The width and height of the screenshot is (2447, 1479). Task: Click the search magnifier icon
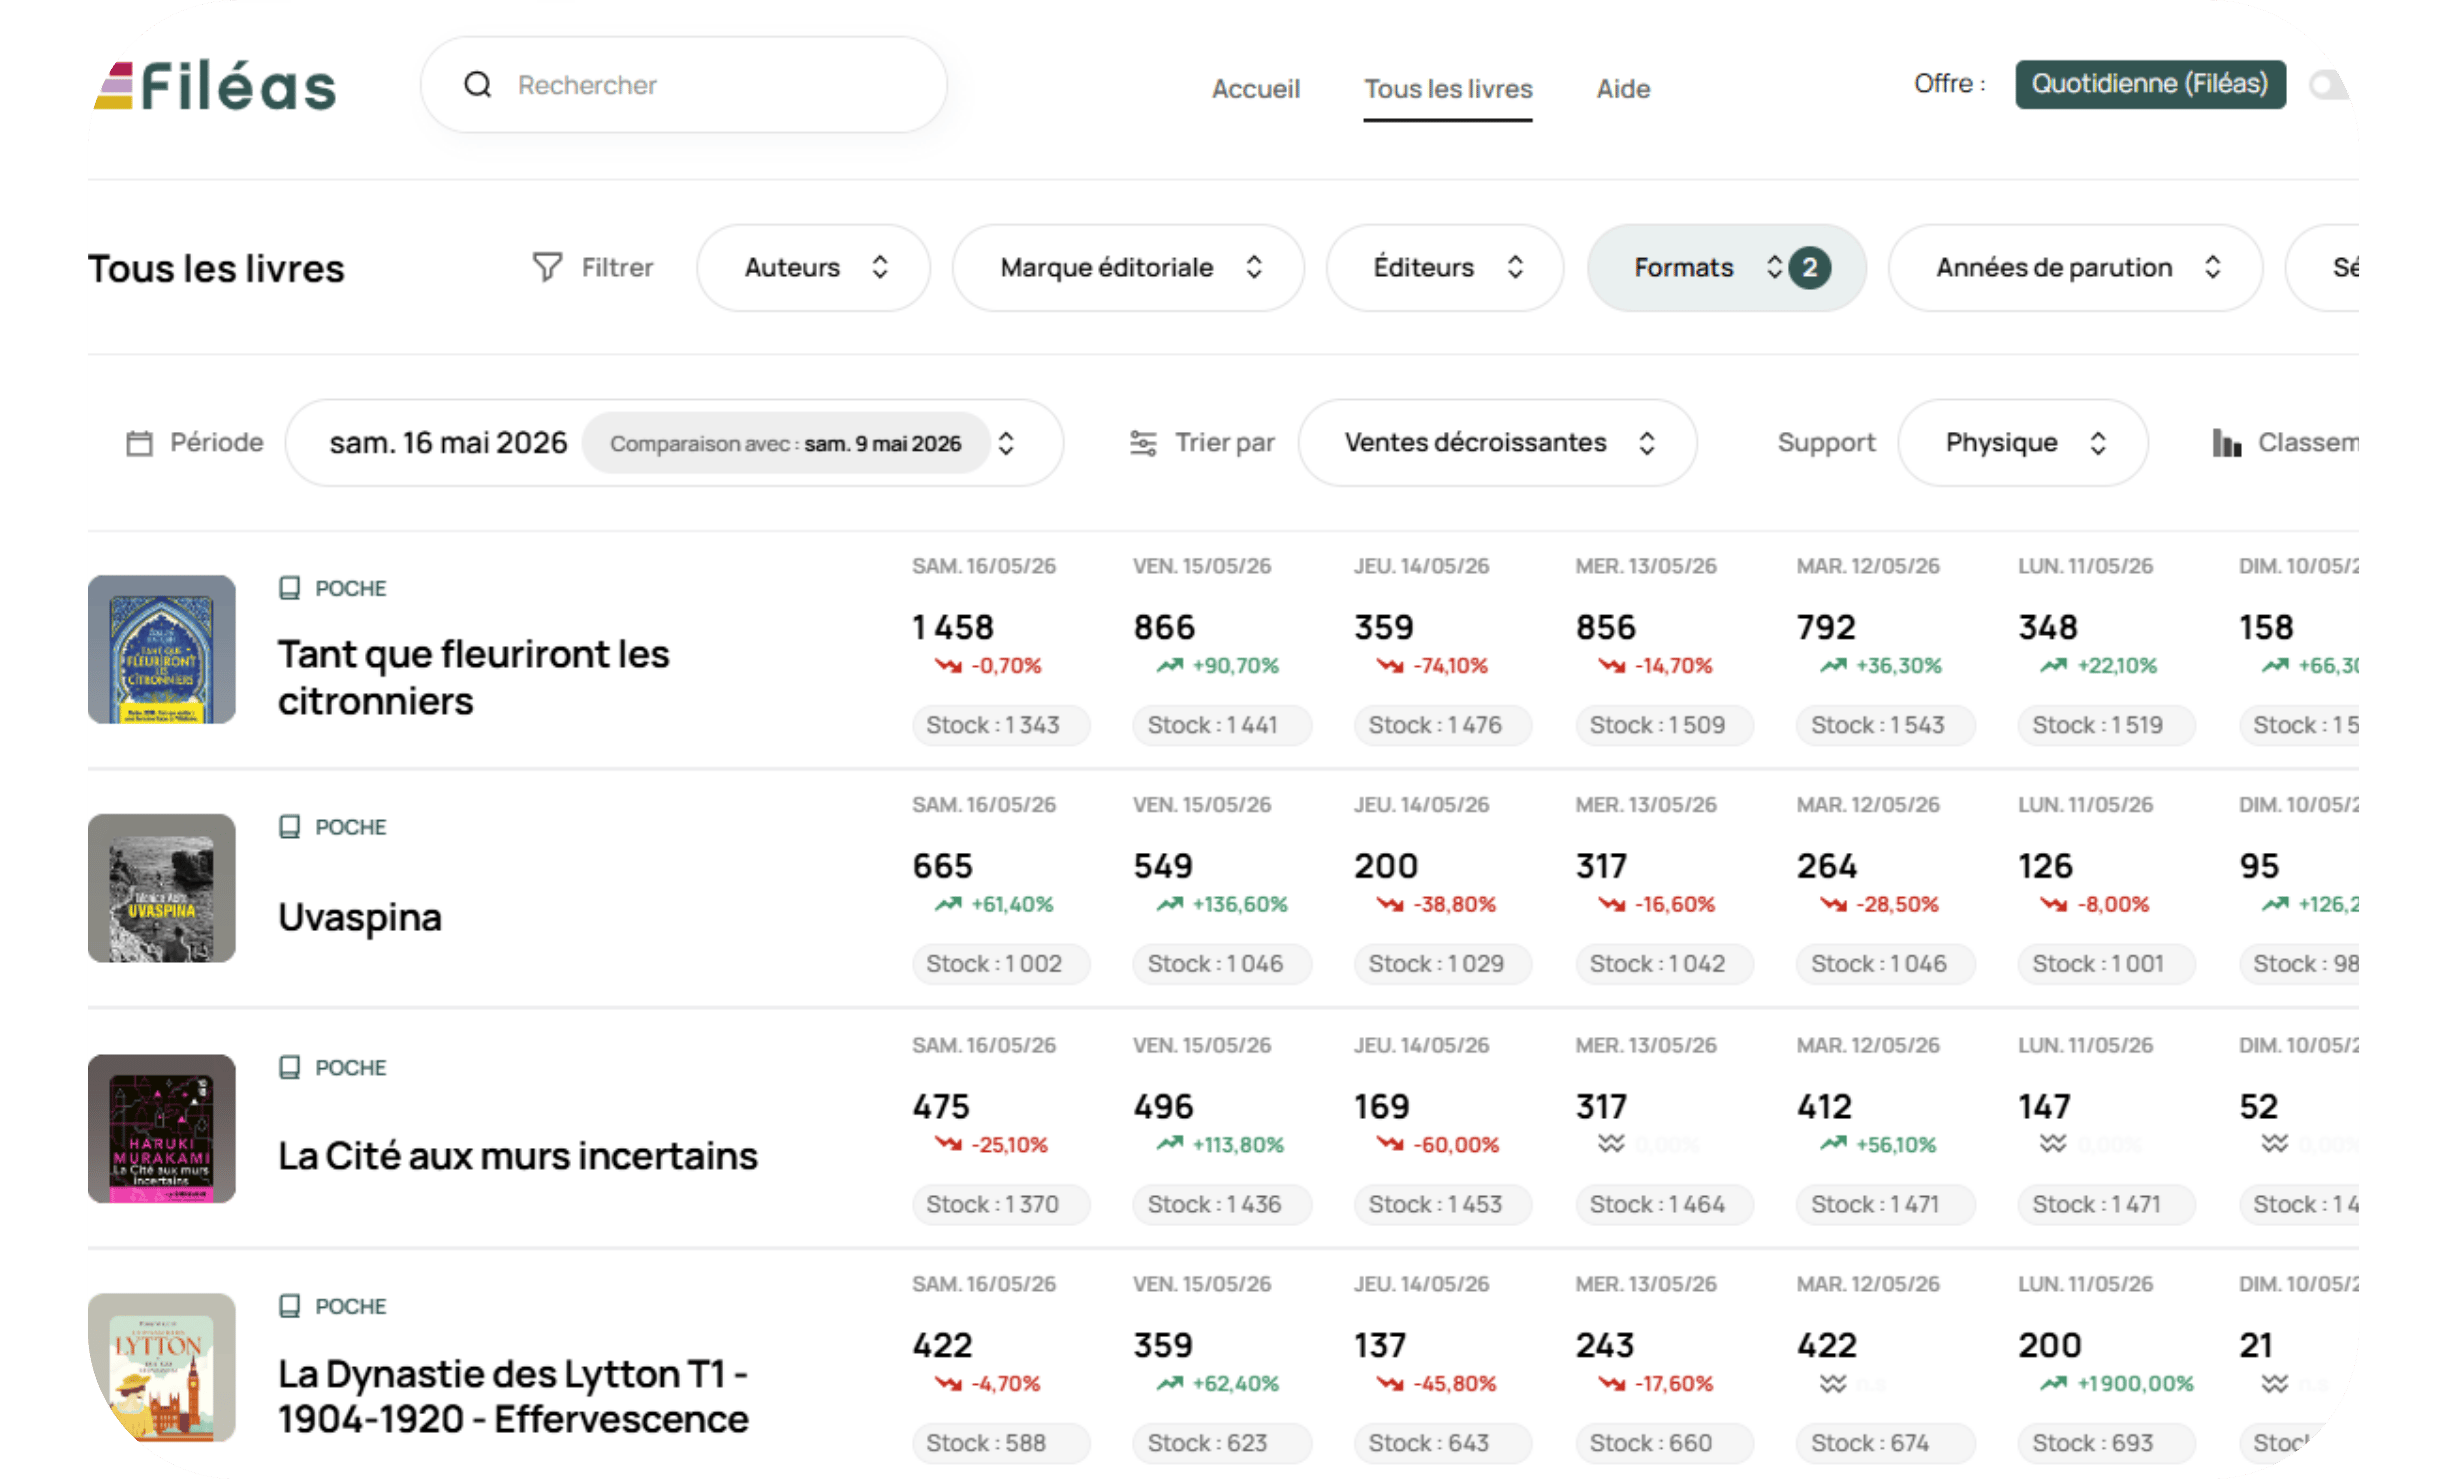coord(478,85)
